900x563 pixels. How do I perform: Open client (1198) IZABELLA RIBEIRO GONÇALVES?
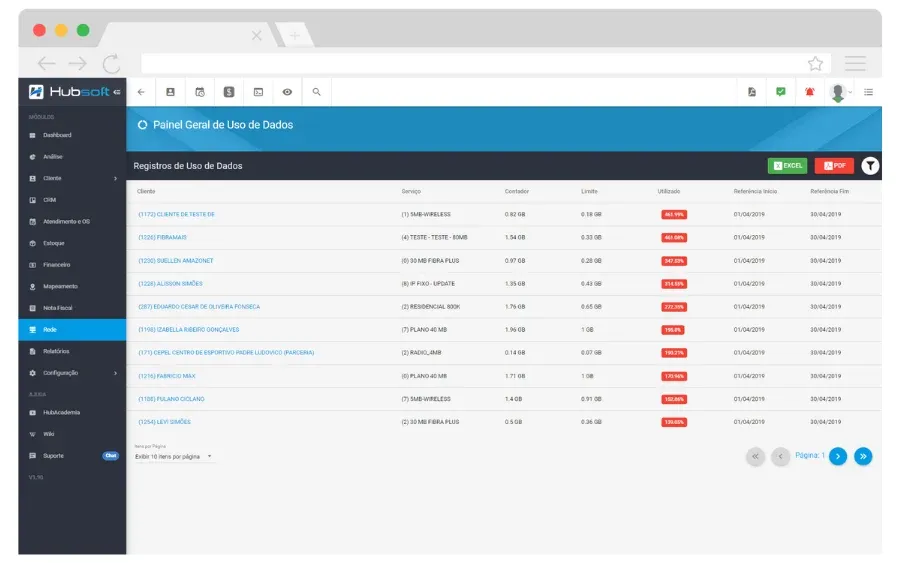click(x=189, y=330)
